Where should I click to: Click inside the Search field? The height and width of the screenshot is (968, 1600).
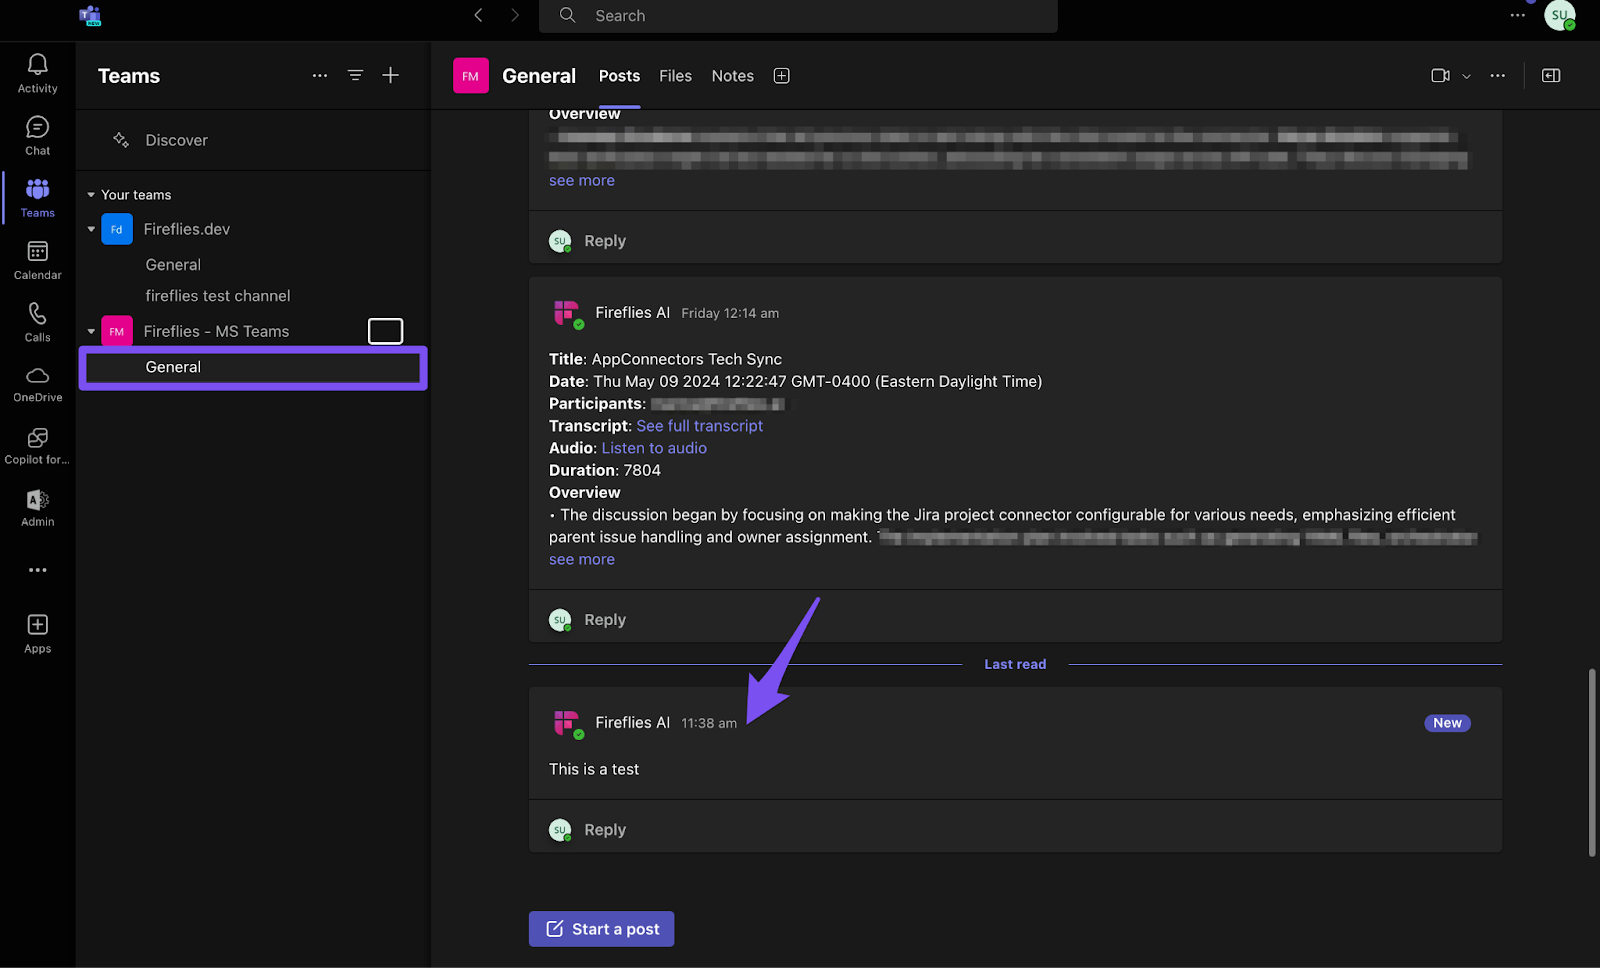[798, 16]
